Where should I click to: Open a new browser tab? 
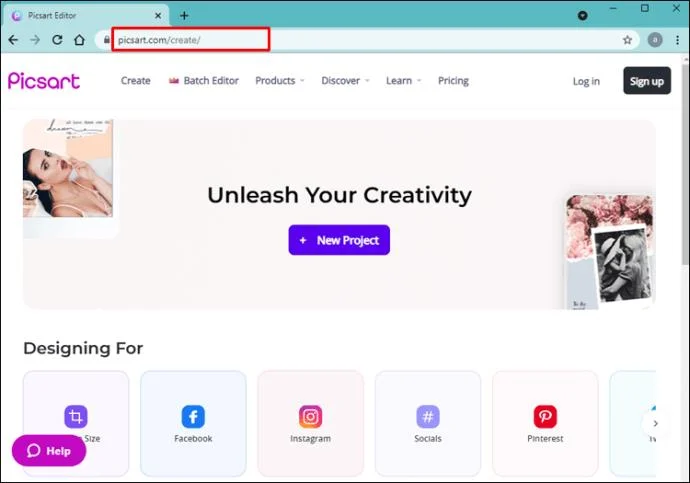pyautogui.click(x=184, y=16)
